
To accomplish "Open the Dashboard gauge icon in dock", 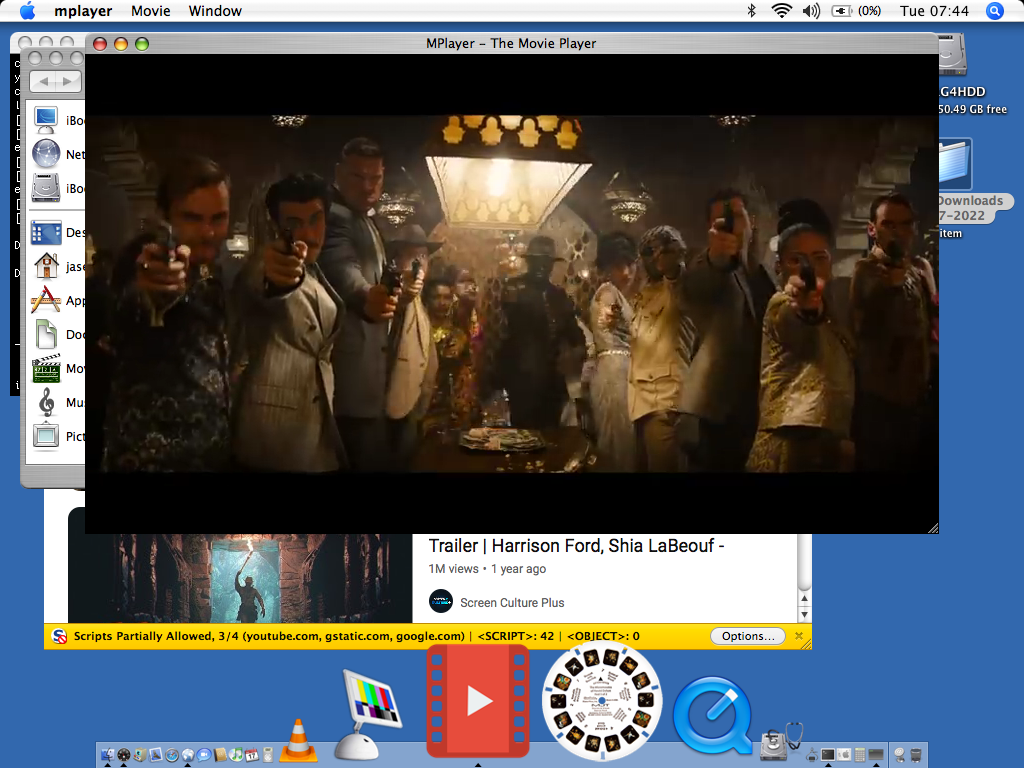I will [124, 755].
